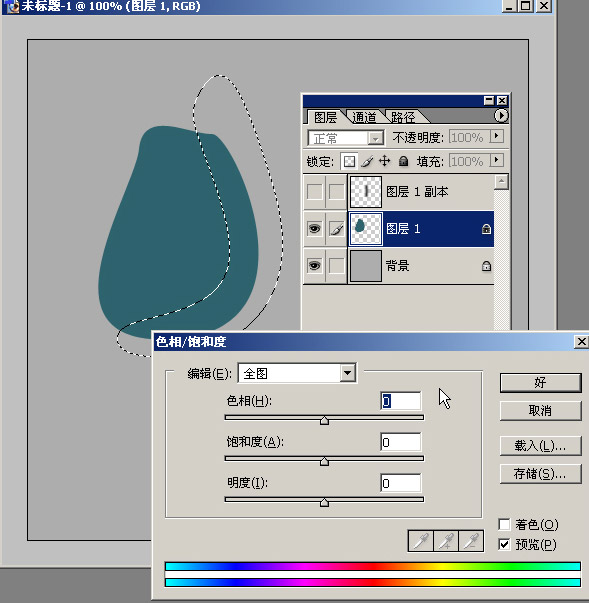
Task: Expand the 不透明度 opacity slider arrow
Action: click(497, 136)
